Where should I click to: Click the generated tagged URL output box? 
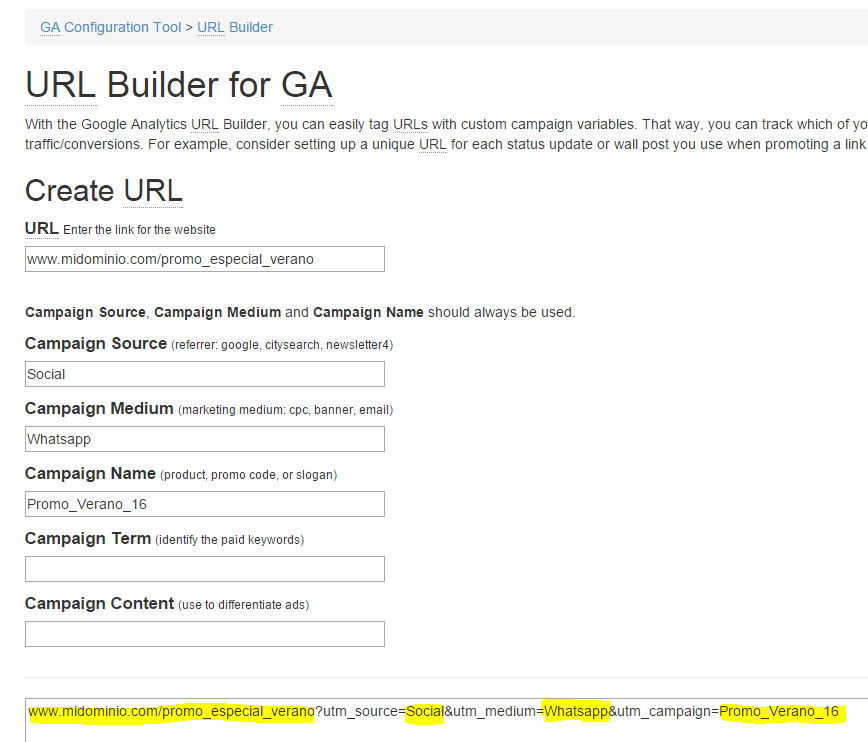446,720
